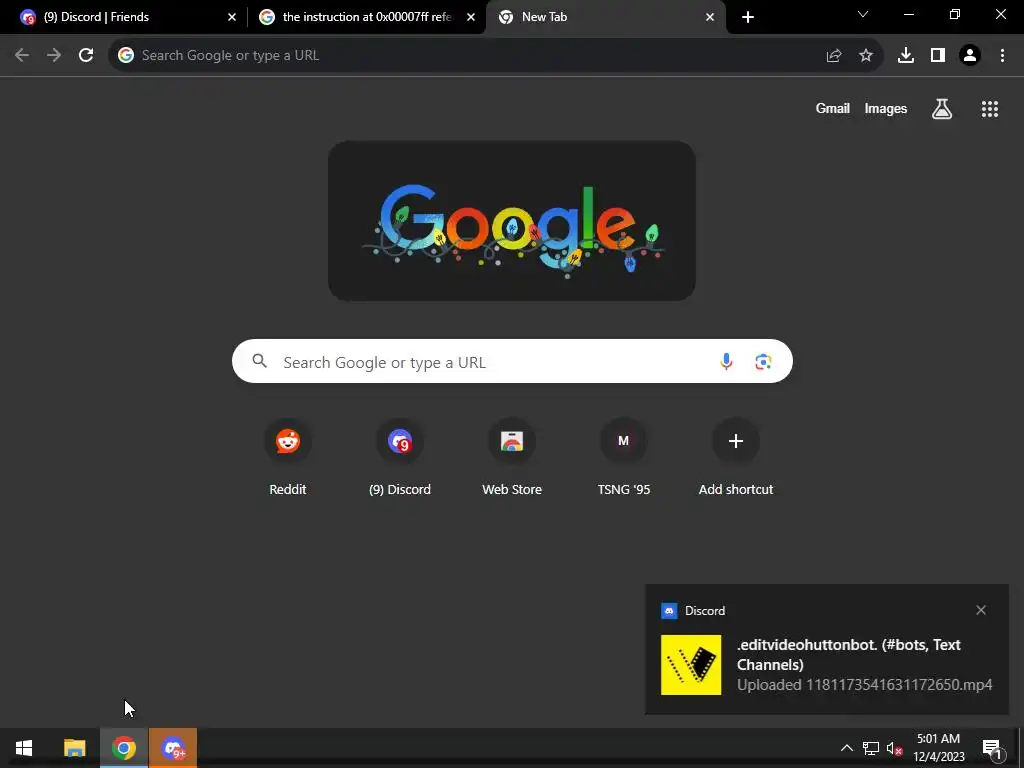
Task: Open Search Labs flask icon
Action: click(942, 109)
